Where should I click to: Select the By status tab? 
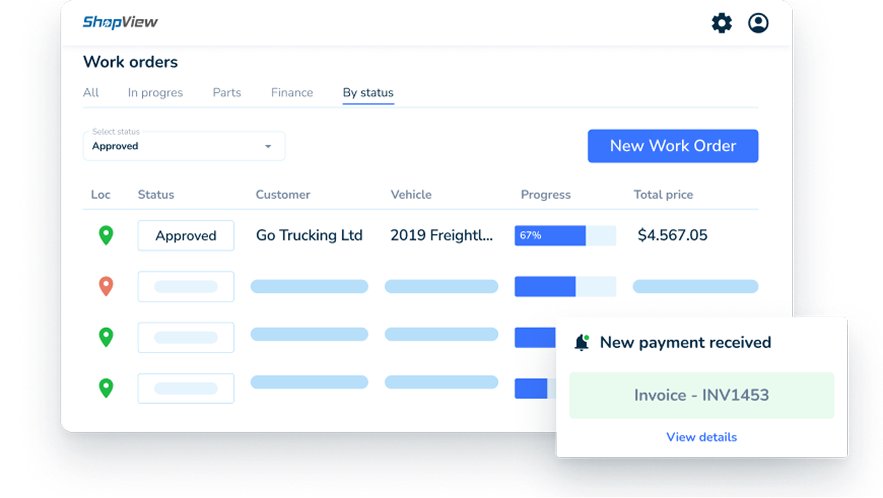click(368, 92)
